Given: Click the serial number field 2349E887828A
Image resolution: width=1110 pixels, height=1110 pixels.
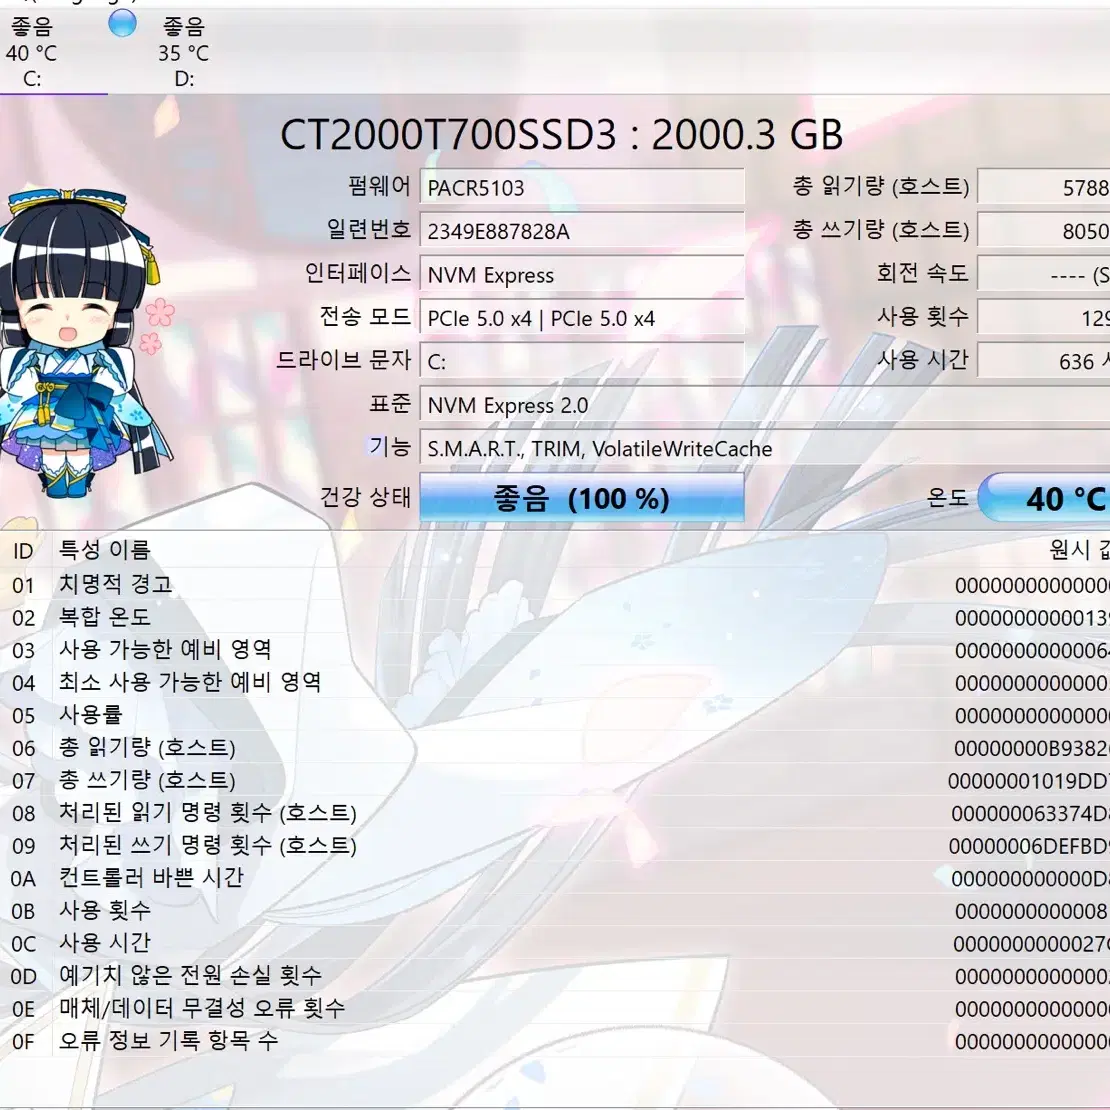Looking at the screenshot, I should [581, 231].
